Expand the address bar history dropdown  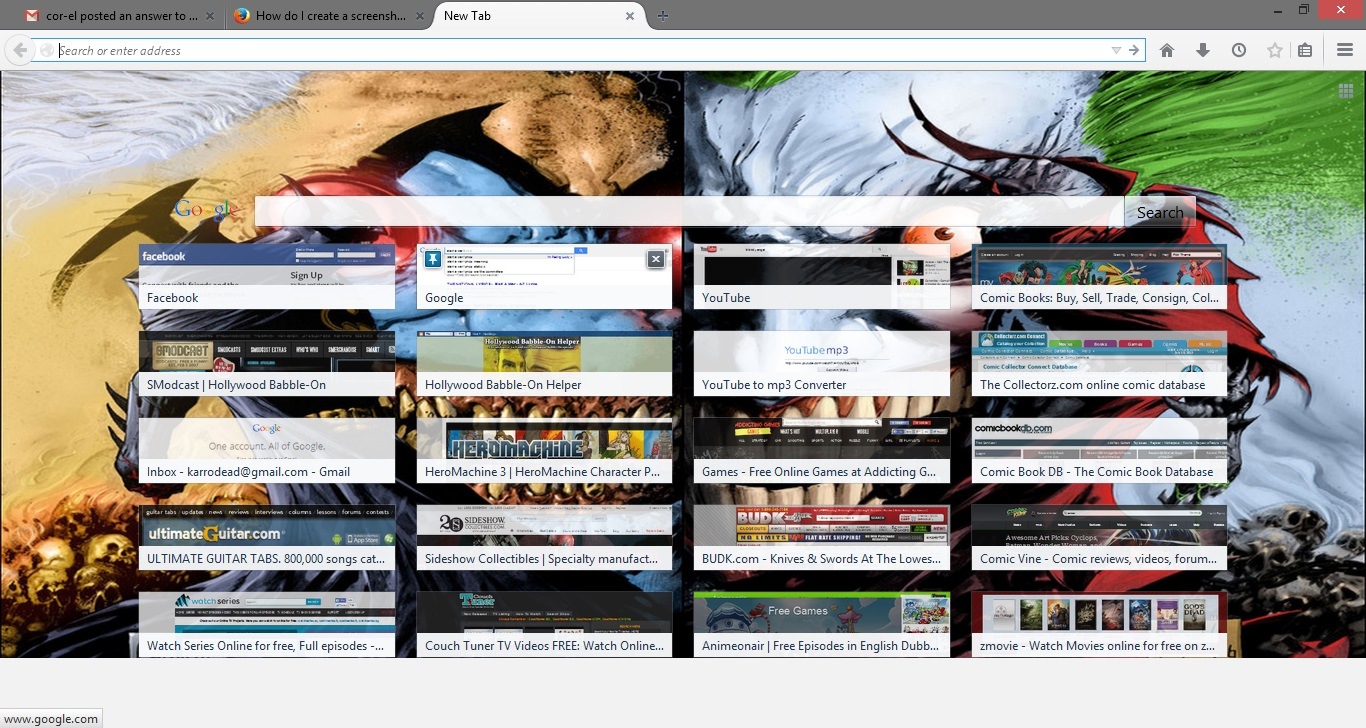tap(1116, 50)
